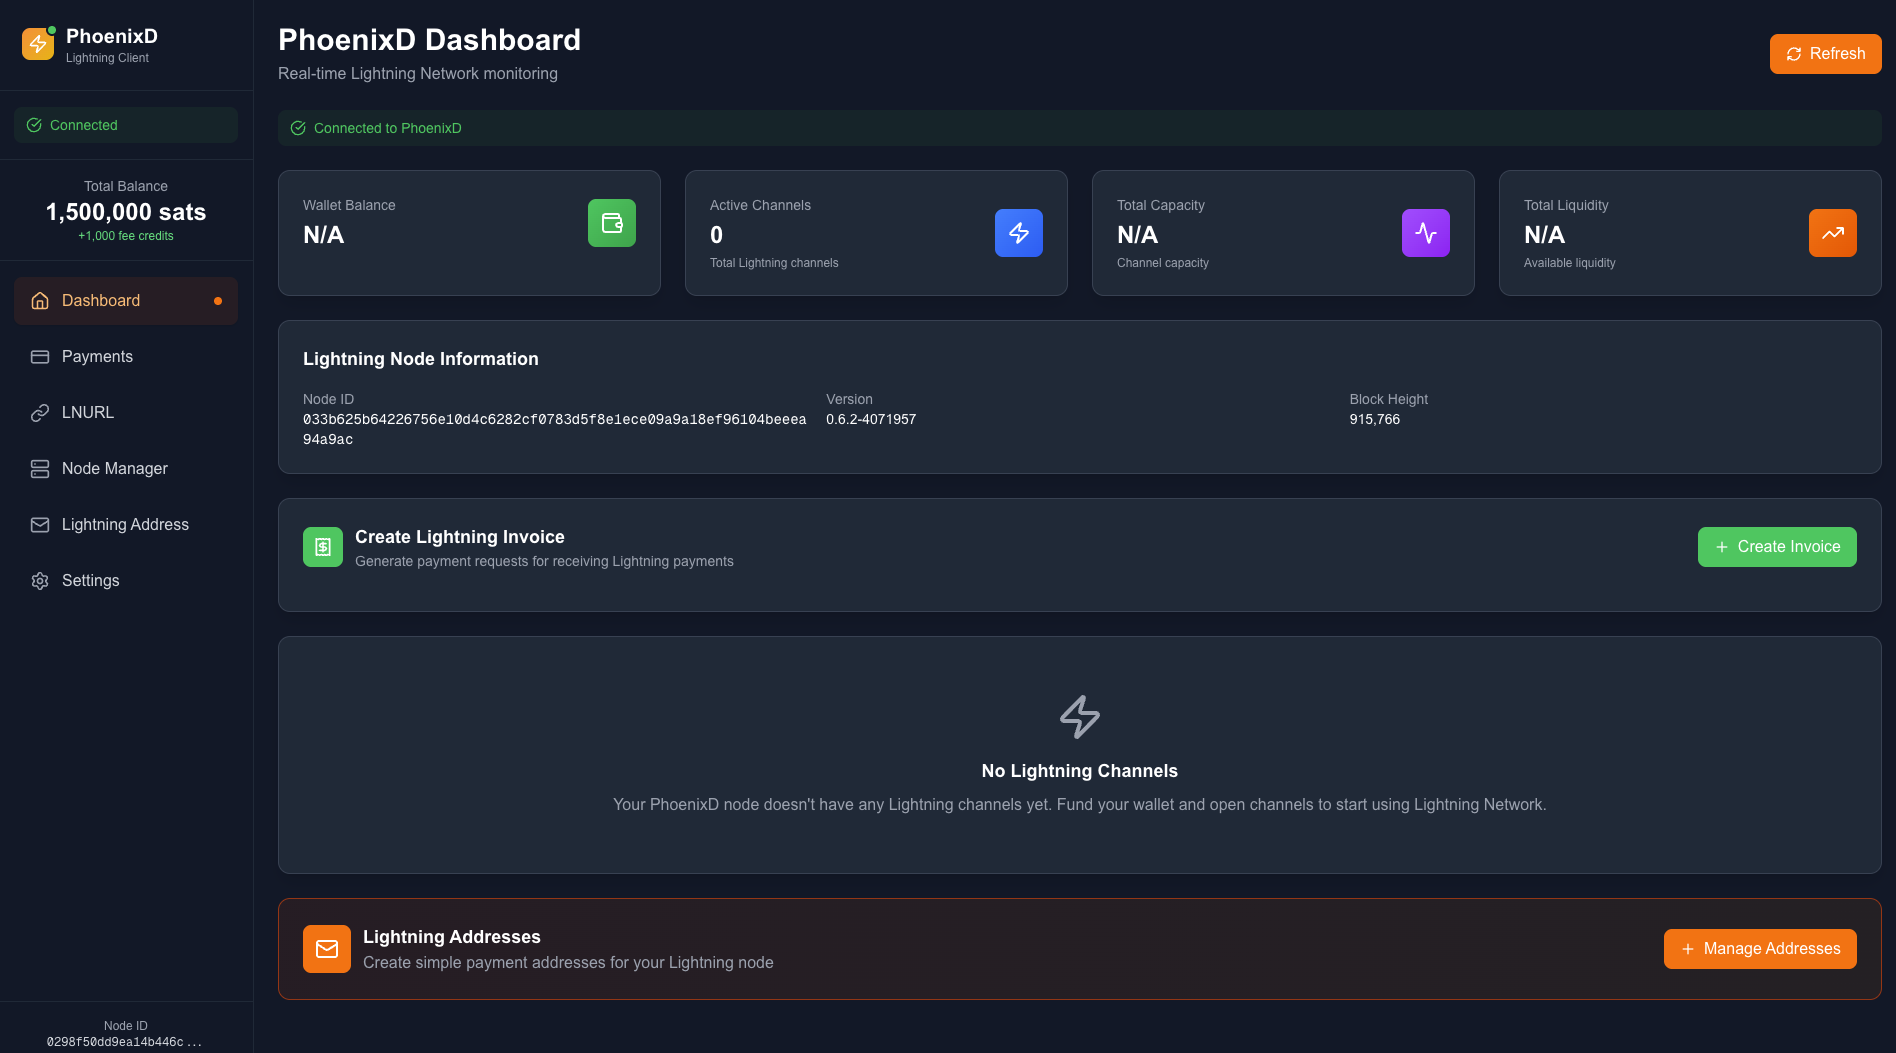The image size is (1896, 1053).
Task: Click the block height value 915,766
Action: coord(1375,419)
